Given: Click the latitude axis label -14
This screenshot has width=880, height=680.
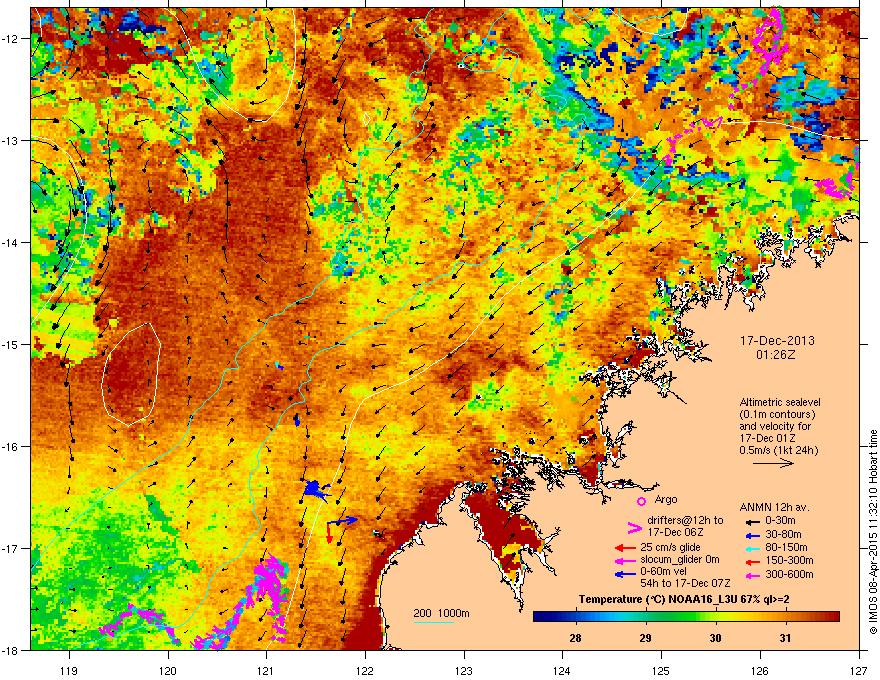Looking at the screenshot, I should [10, 242].
